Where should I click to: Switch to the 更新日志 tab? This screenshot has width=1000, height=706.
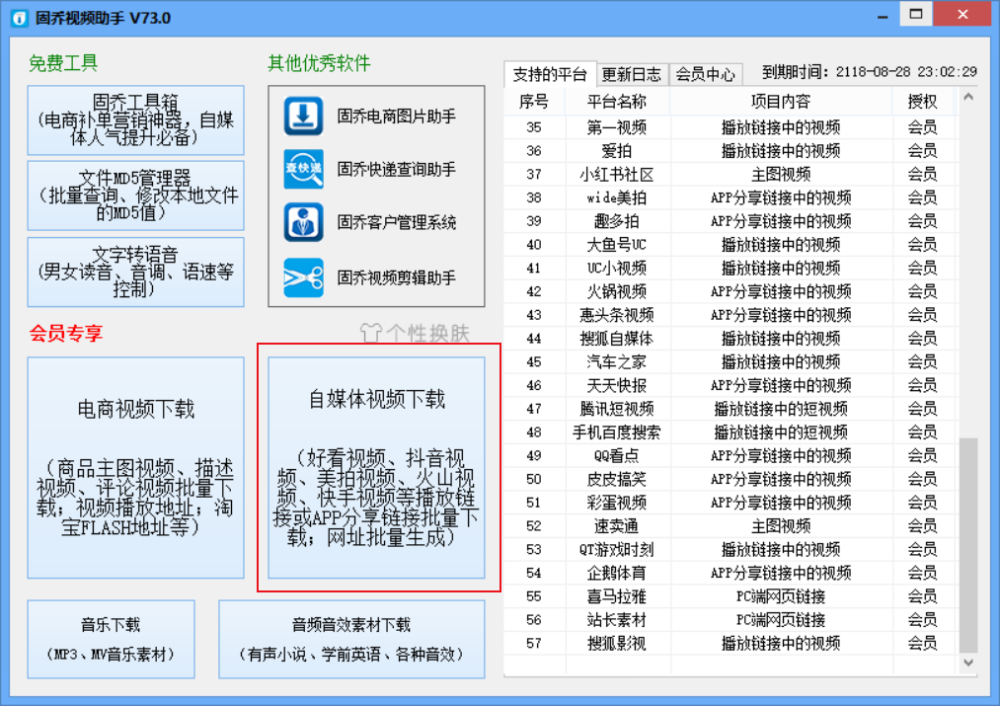[631, 75]
